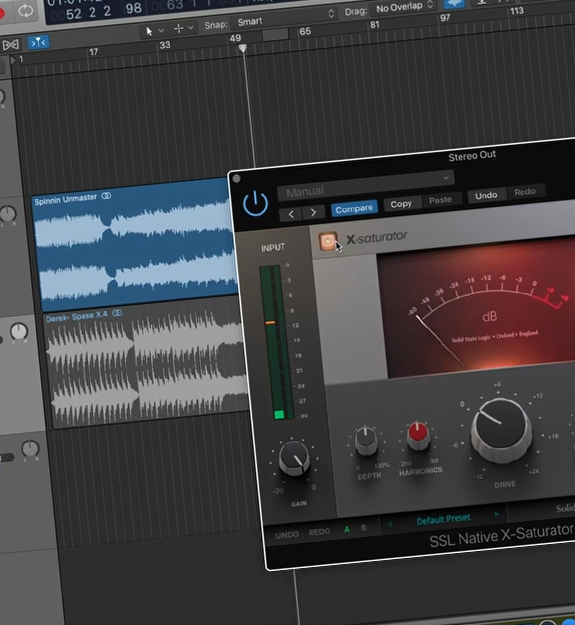Viewport: 575px width, 625px height.
Task: Click the blue waveform zoom icon
Action: (455, 3)
